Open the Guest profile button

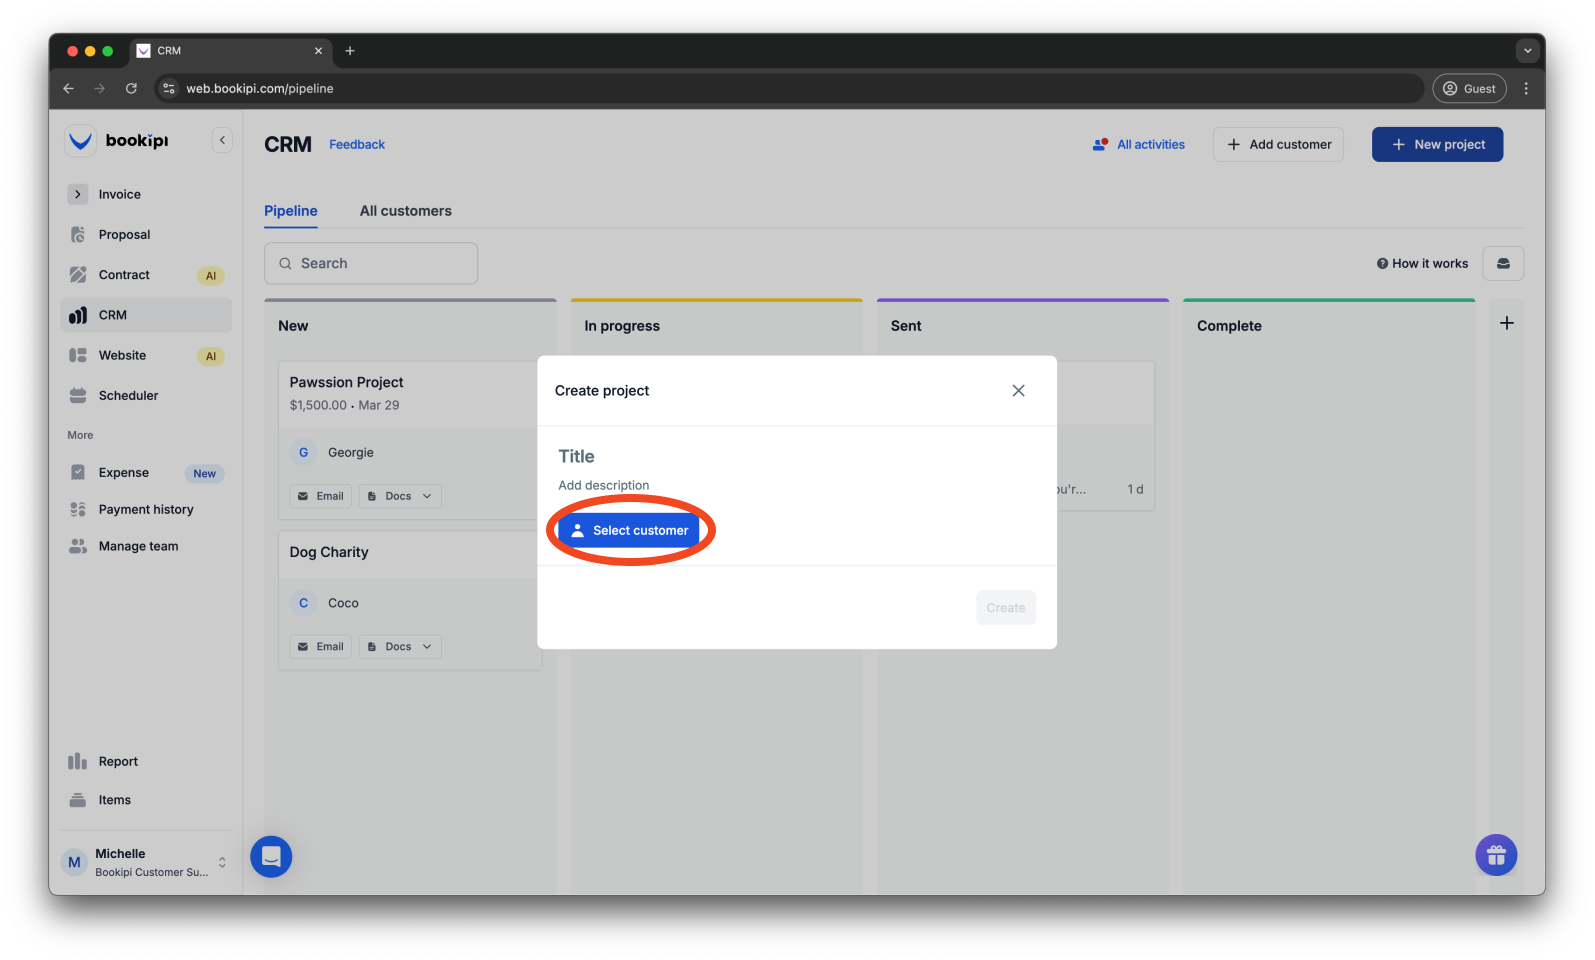1469,89
